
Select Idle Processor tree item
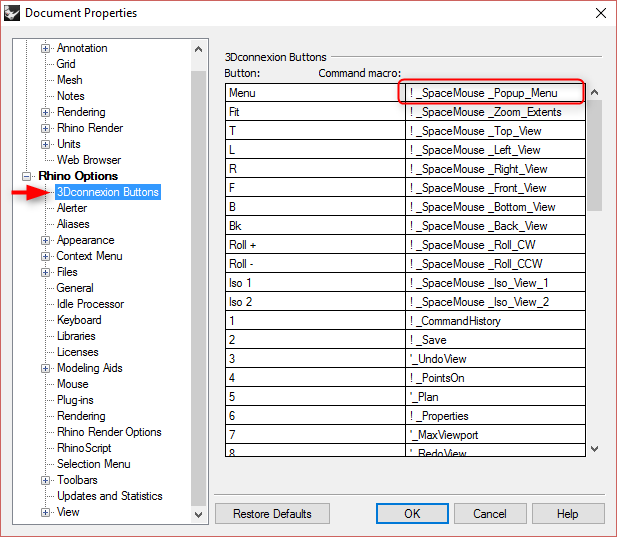click(91, 304)
